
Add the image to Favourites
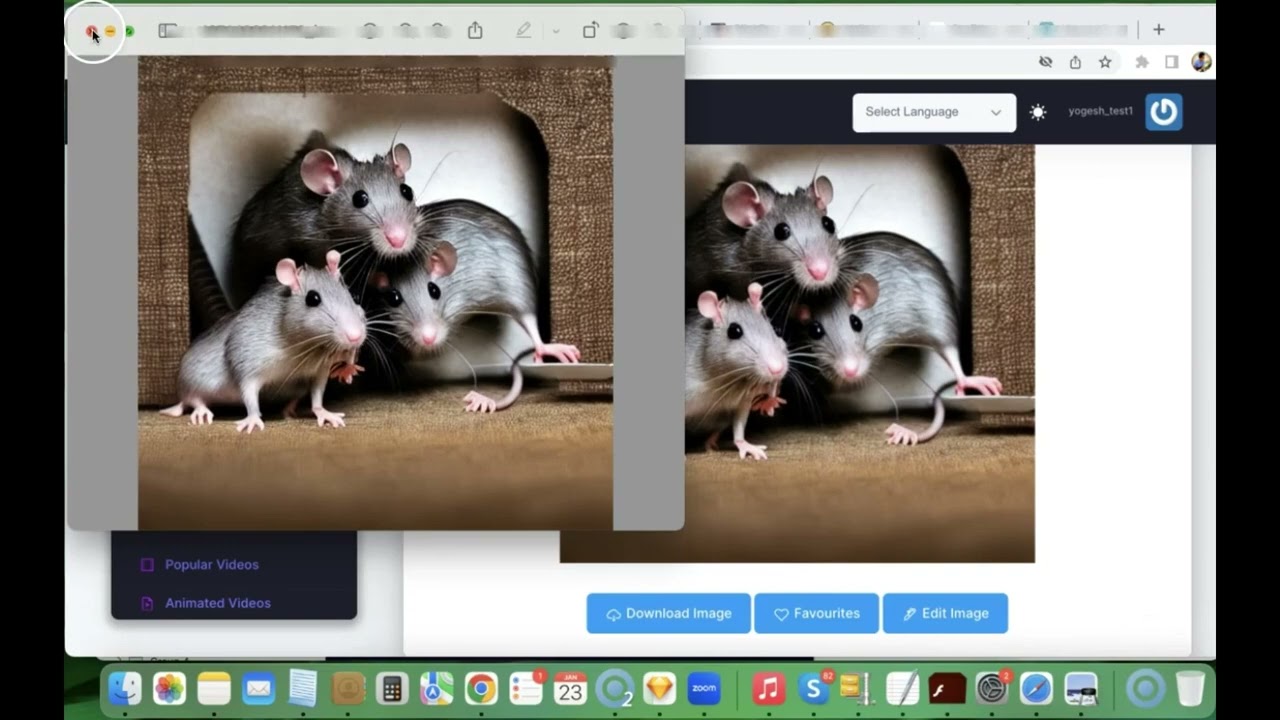pos(816,613)
